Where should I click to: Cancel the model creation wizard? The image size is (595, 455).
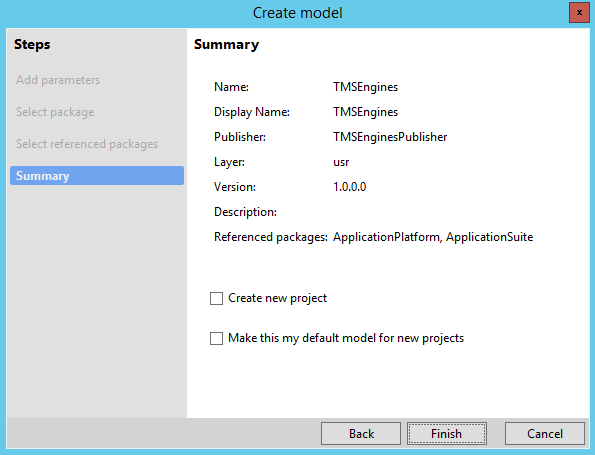coord(545,433)
